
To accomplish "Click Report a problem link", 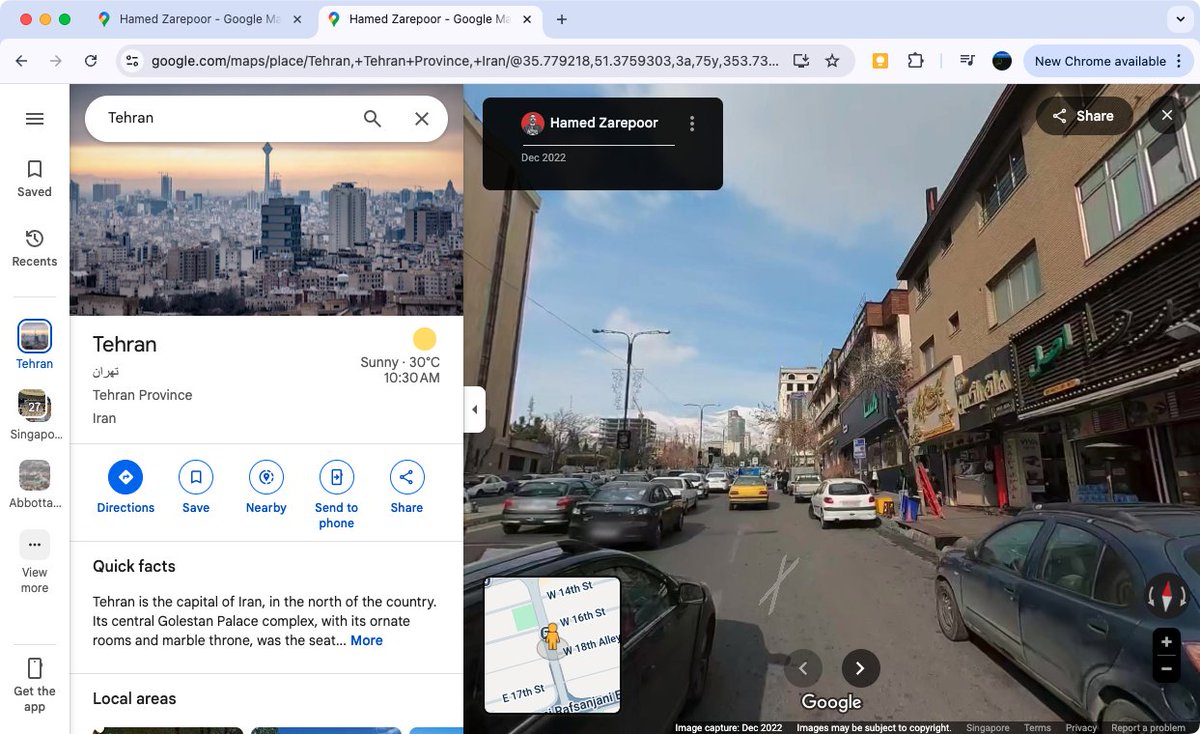I will pyautogui.click(x=1148, y=728).
